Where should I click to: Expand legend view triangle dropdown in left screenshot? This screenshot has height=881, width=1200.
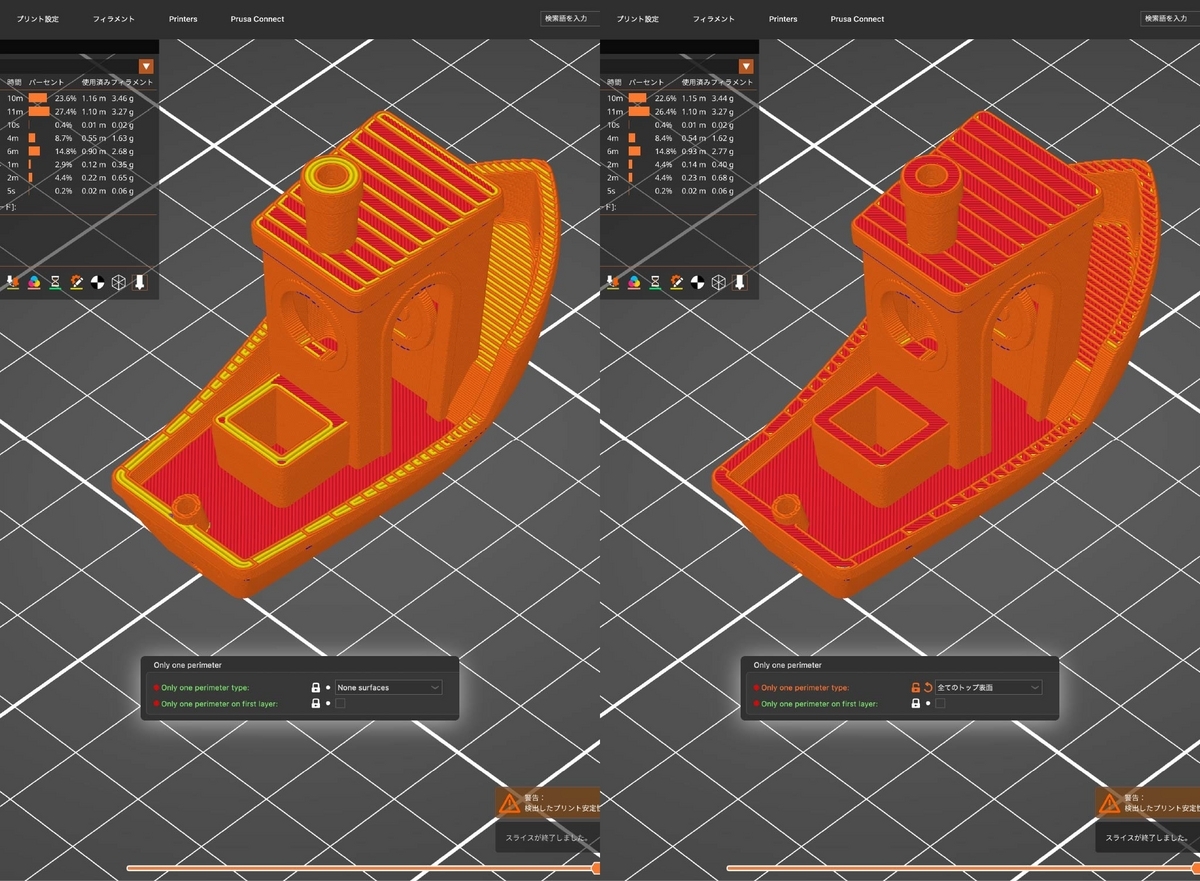pos(146,66)
